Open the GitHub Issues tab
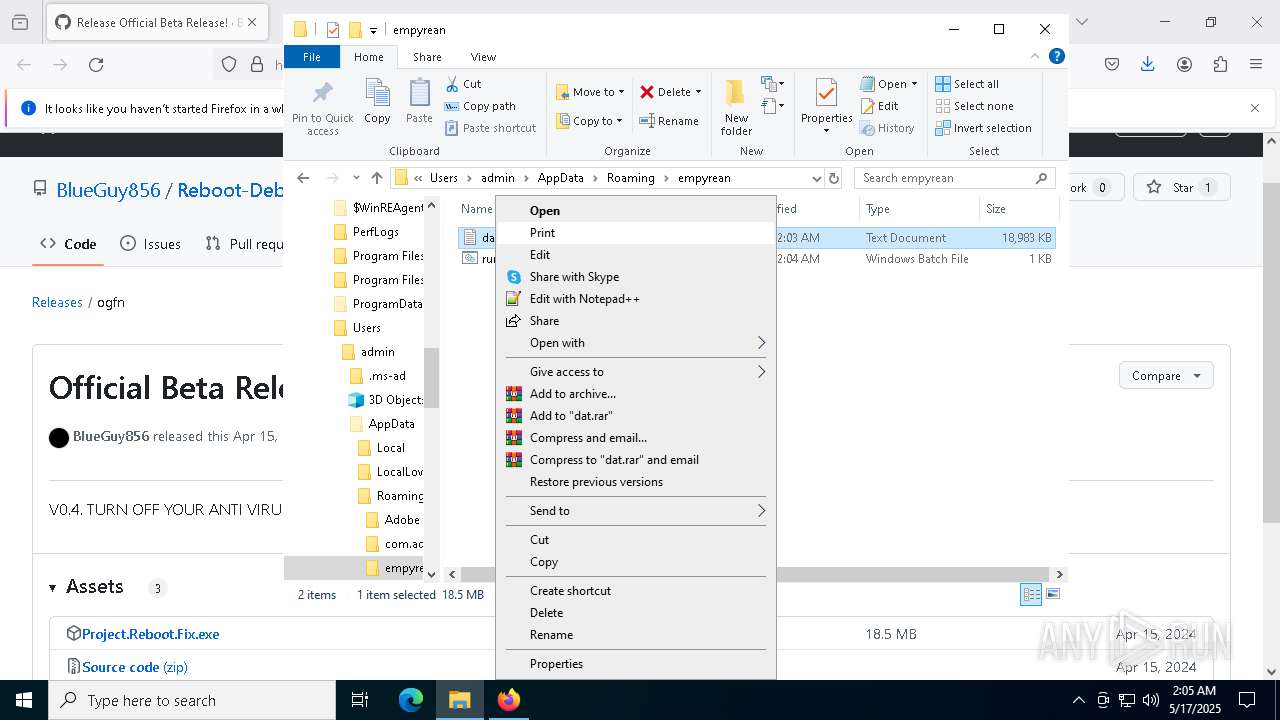The width and height of the screenshot is (1280, 720). [x=151, y=243]
